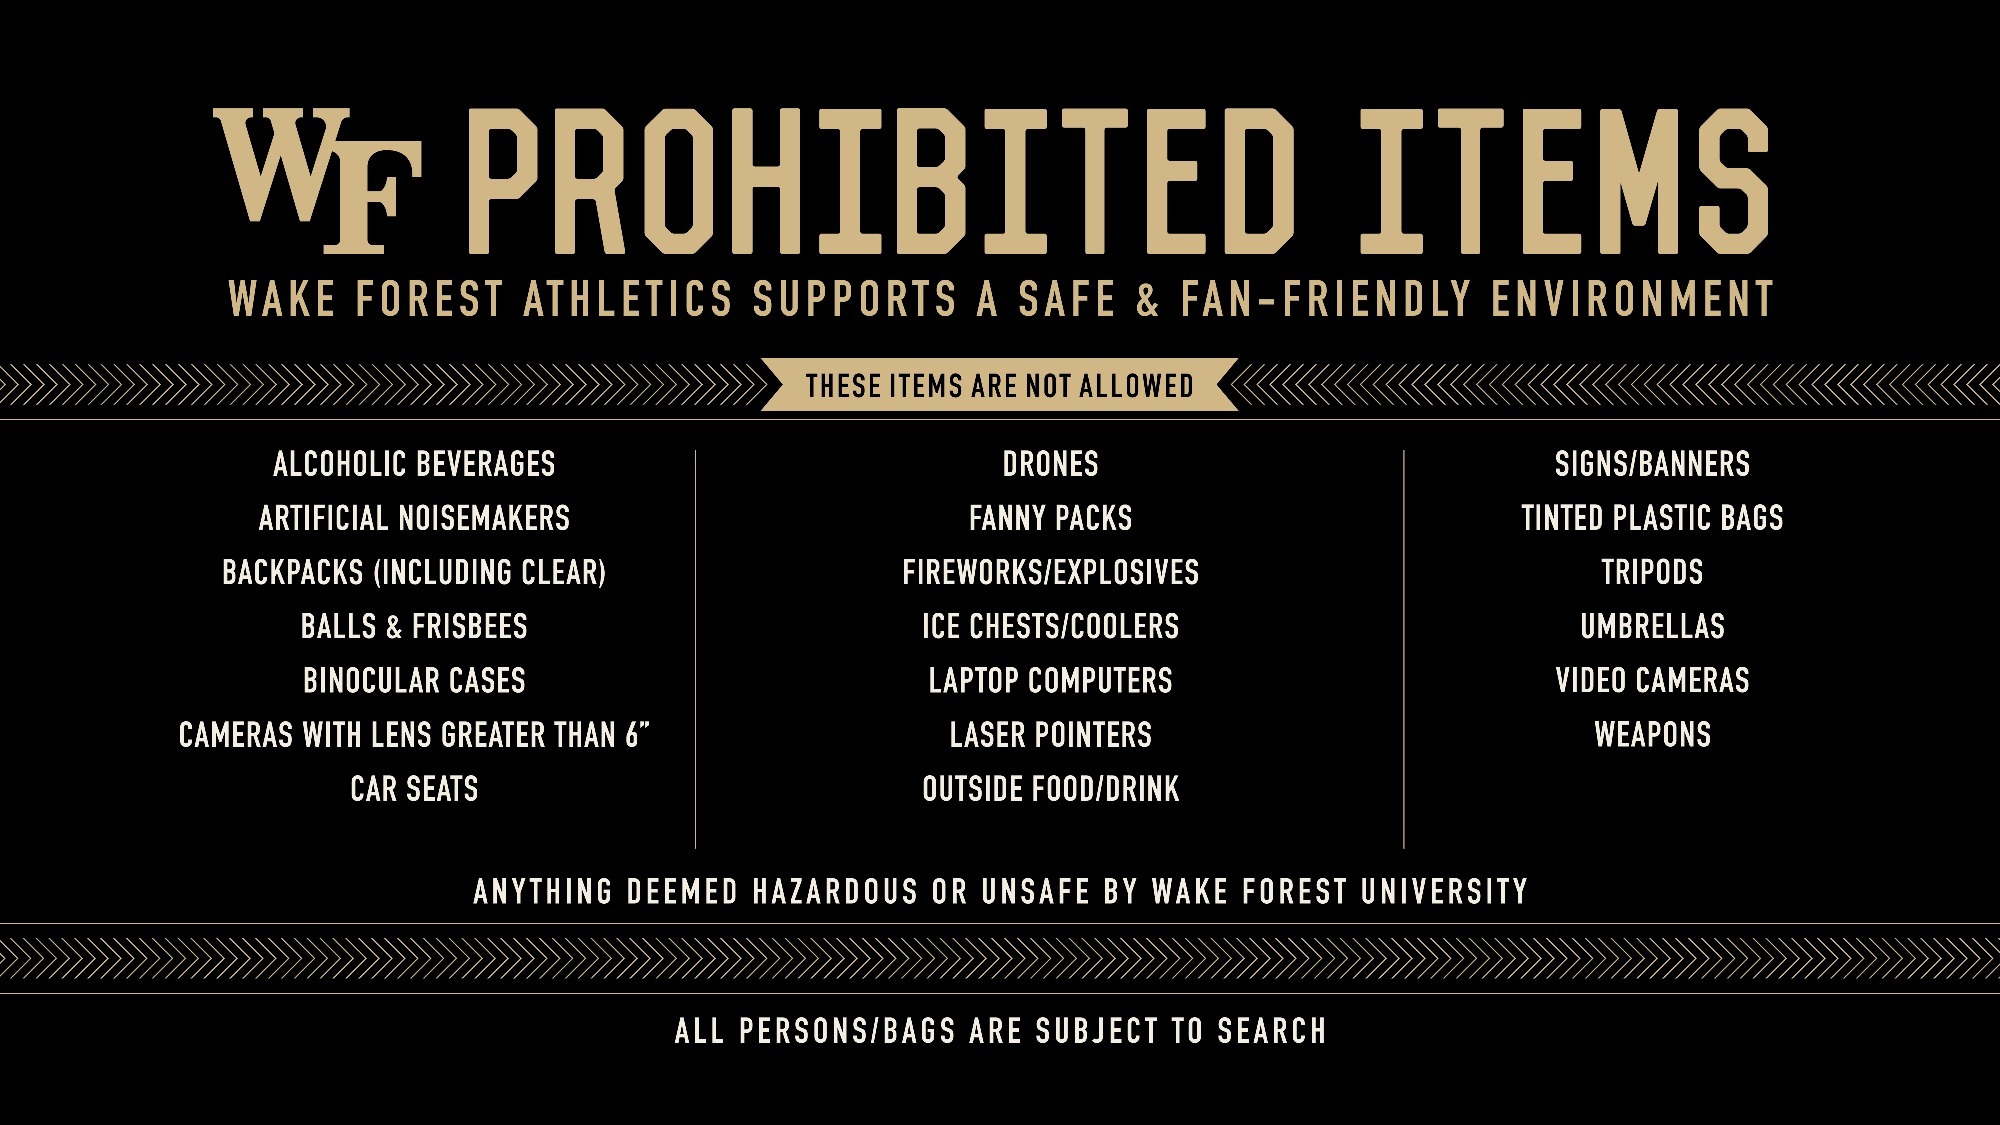Image resolution: width=2000 pixels, height=1125 pixels.
Task: Click Balls & Frisbees entry
Action: pyautogui.click(x=414, y=627)
